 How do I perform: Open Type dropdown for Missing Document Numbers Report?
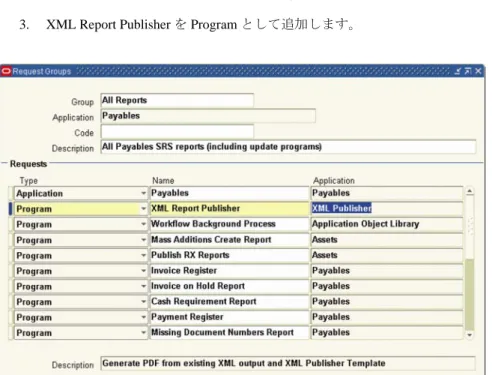tap(143, 333)
